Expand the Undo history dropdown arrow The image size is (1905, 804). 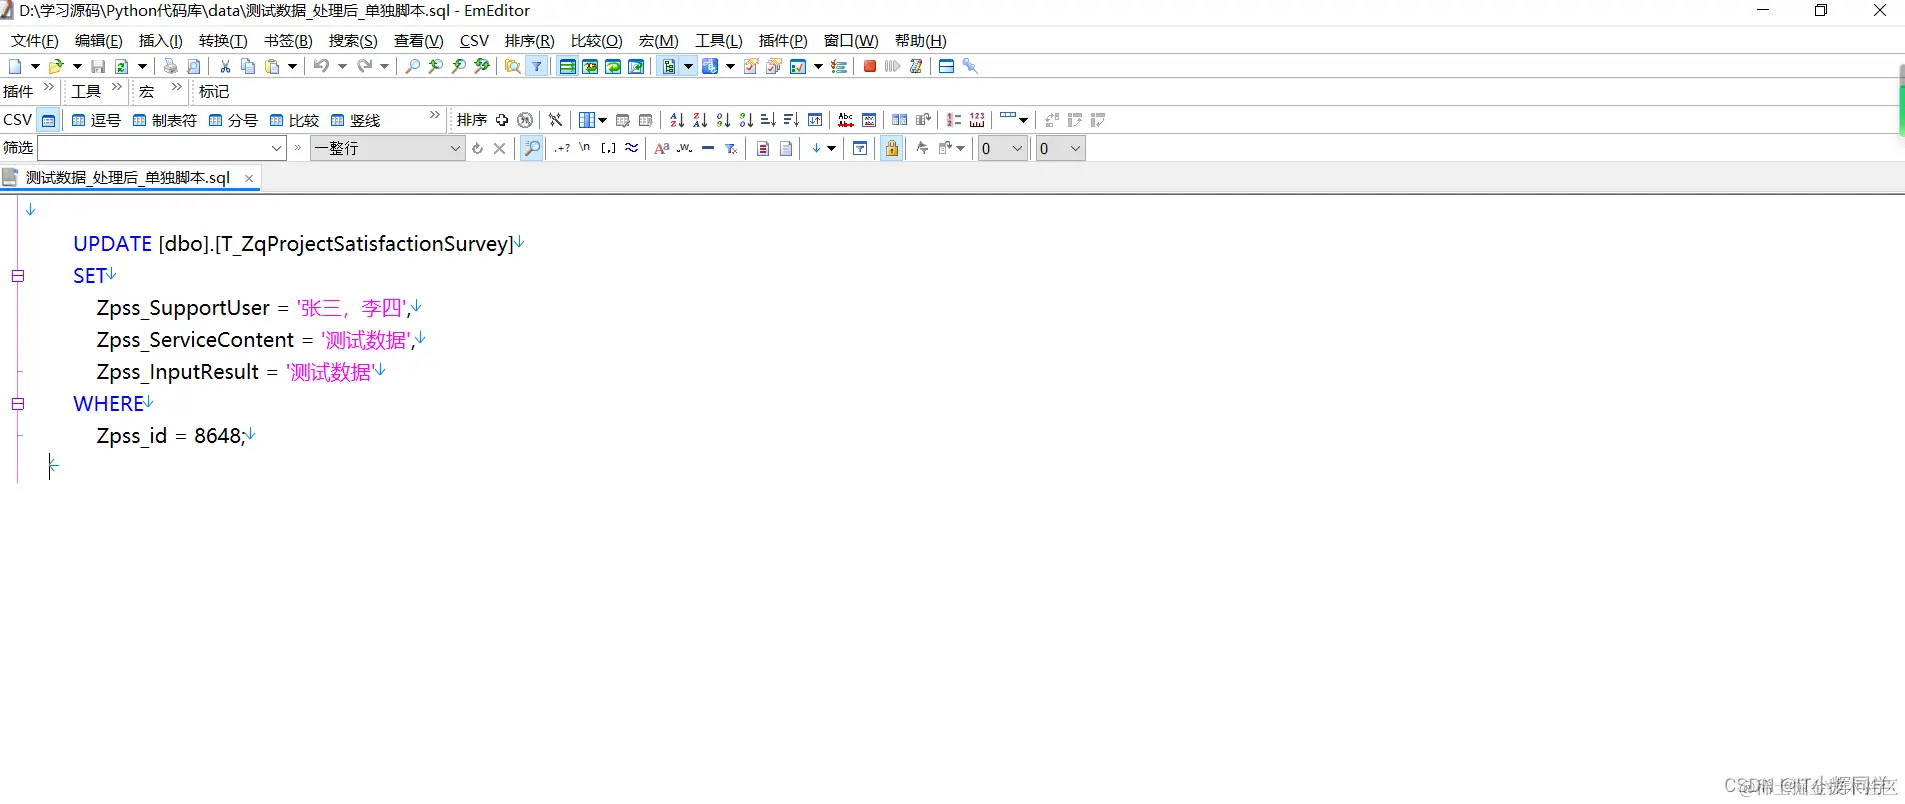click(342, 66)
